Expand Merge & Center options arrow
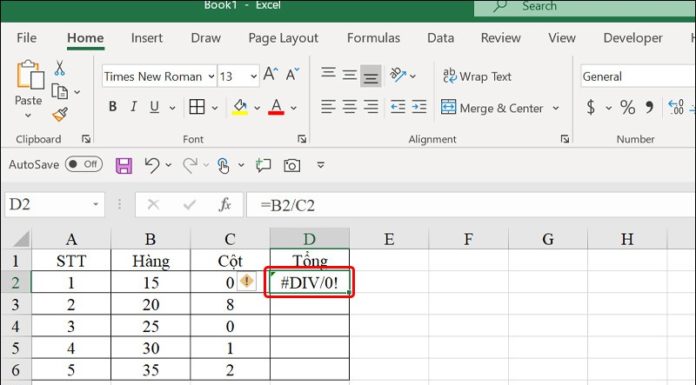The width and height of the screenshot is (696, 385). [555, 108]
